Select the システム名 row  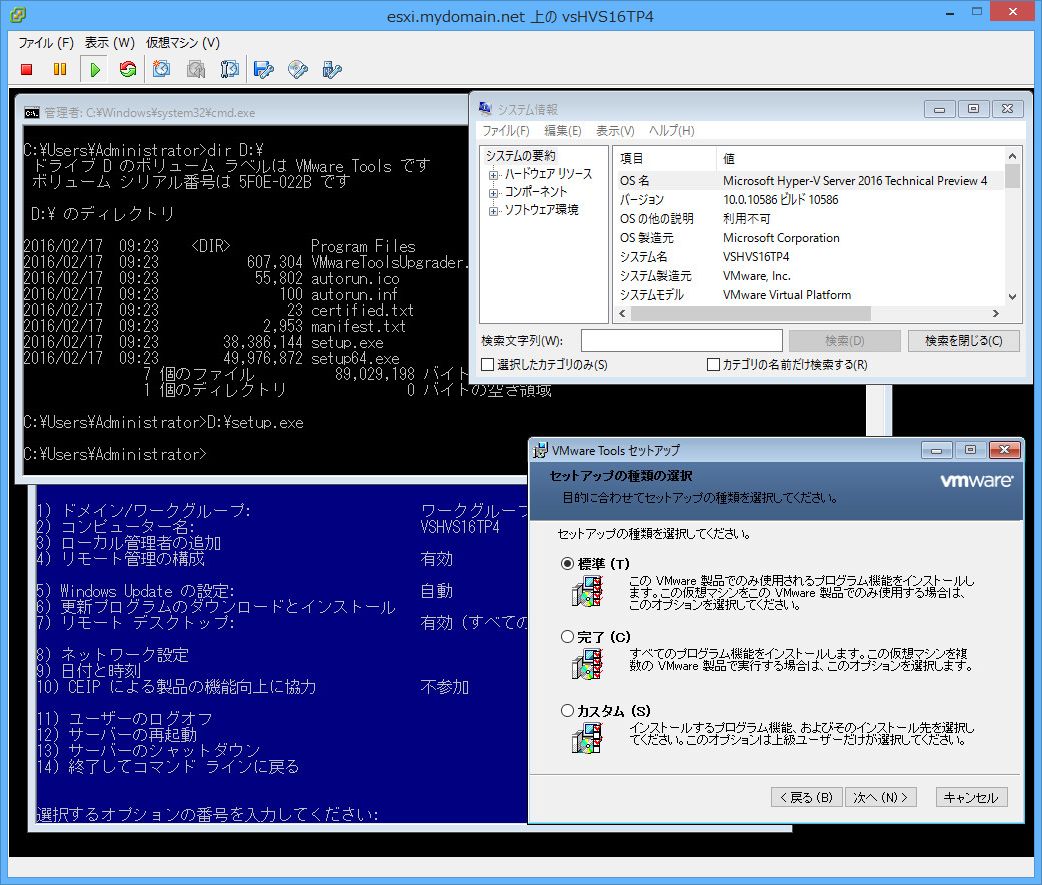[x=809, y=256]
